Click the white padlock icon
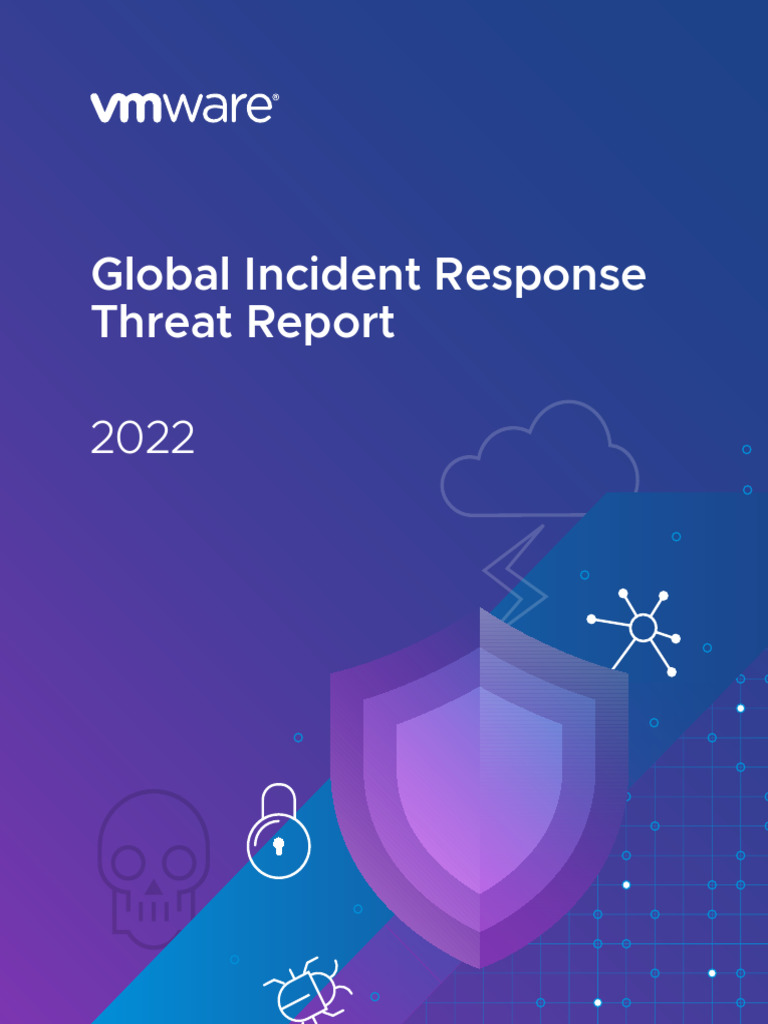The image size is (768, 1024). [279, 831]
